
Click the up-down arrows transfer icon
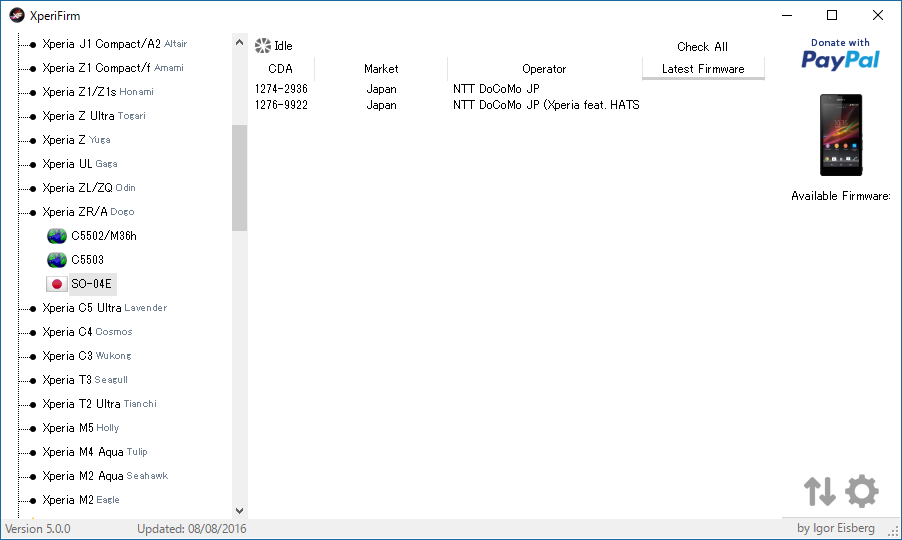[x=820, y=491]
